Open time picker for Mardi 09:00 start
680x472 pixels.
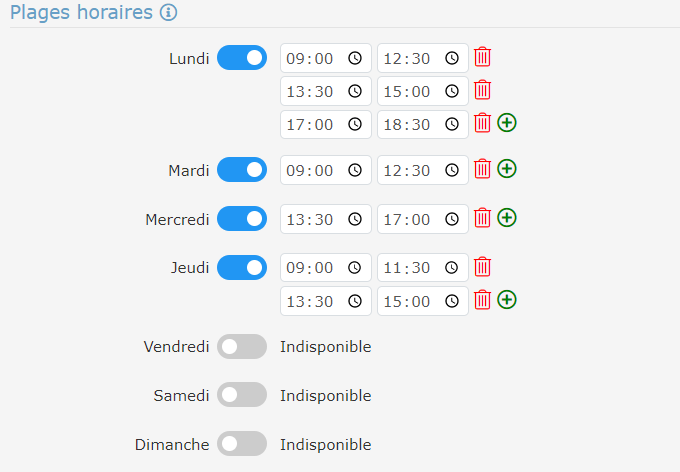354,170
